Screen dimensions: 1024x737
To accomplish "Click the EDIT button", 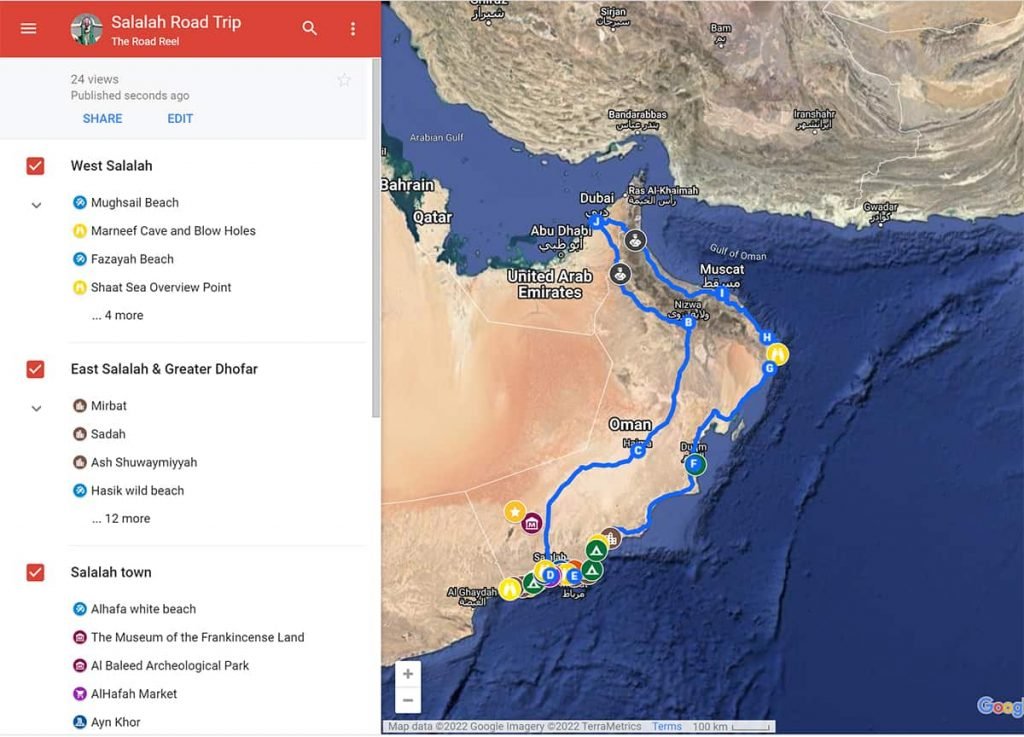I will click(180, 118).
